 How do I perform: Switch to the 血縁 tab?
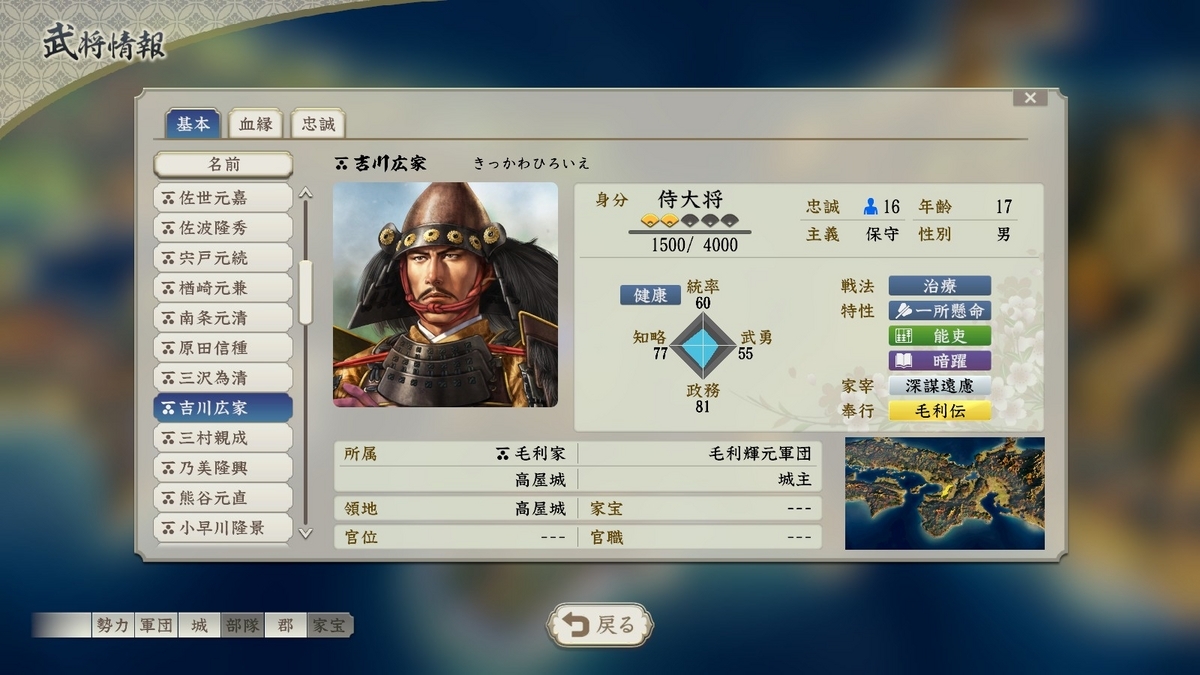(255, 124)
